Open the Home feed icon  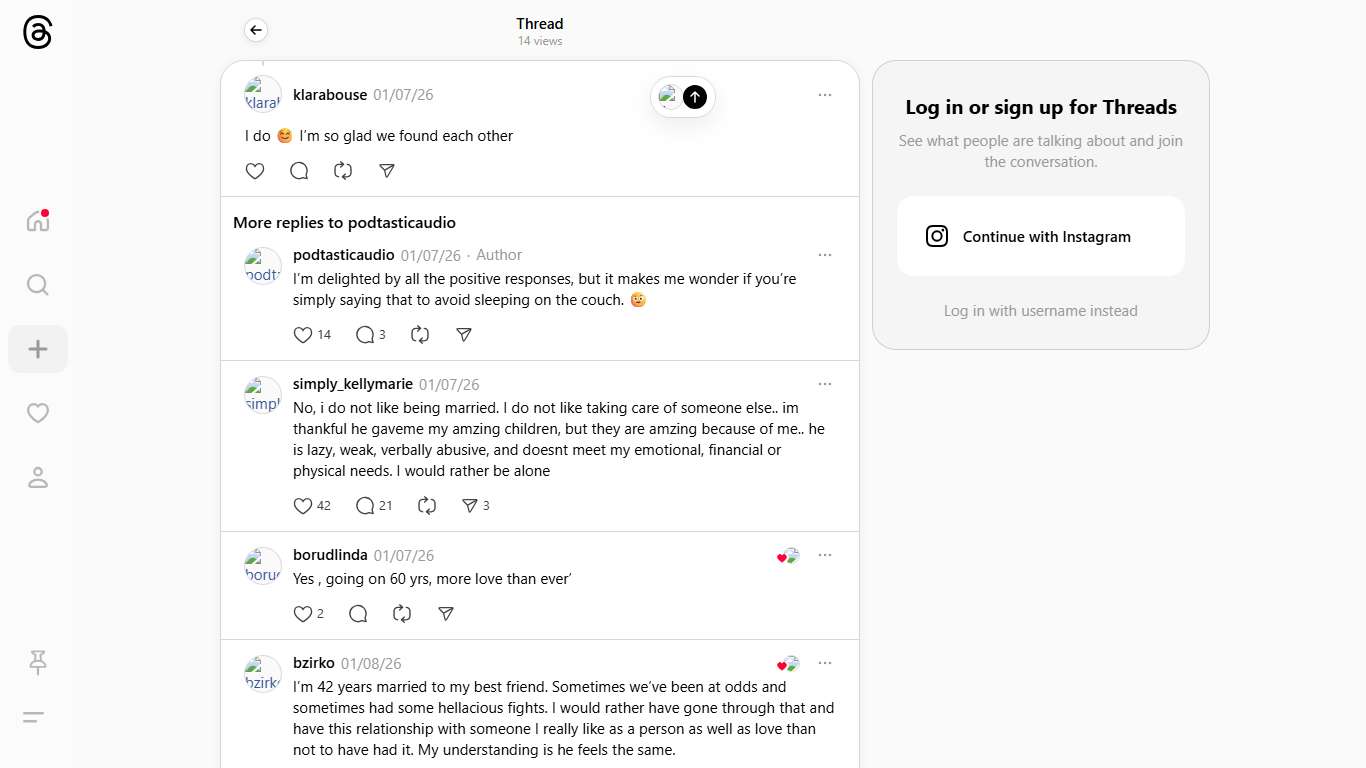click(x=38, y=221)
